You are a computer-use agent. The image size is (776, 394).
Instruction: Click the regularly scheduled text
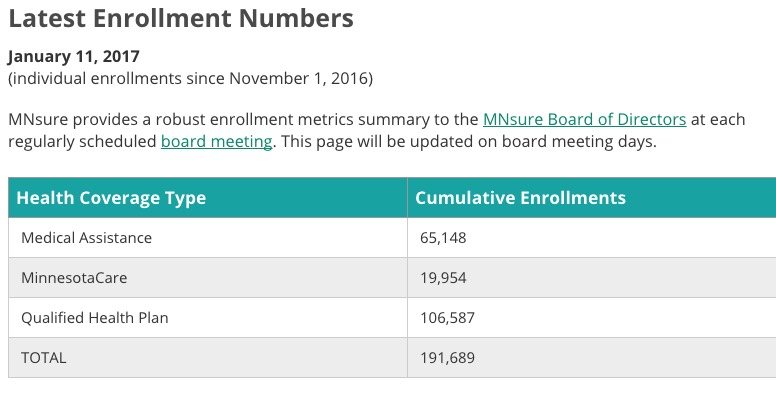pyautogui.click(x=82, y=142)
